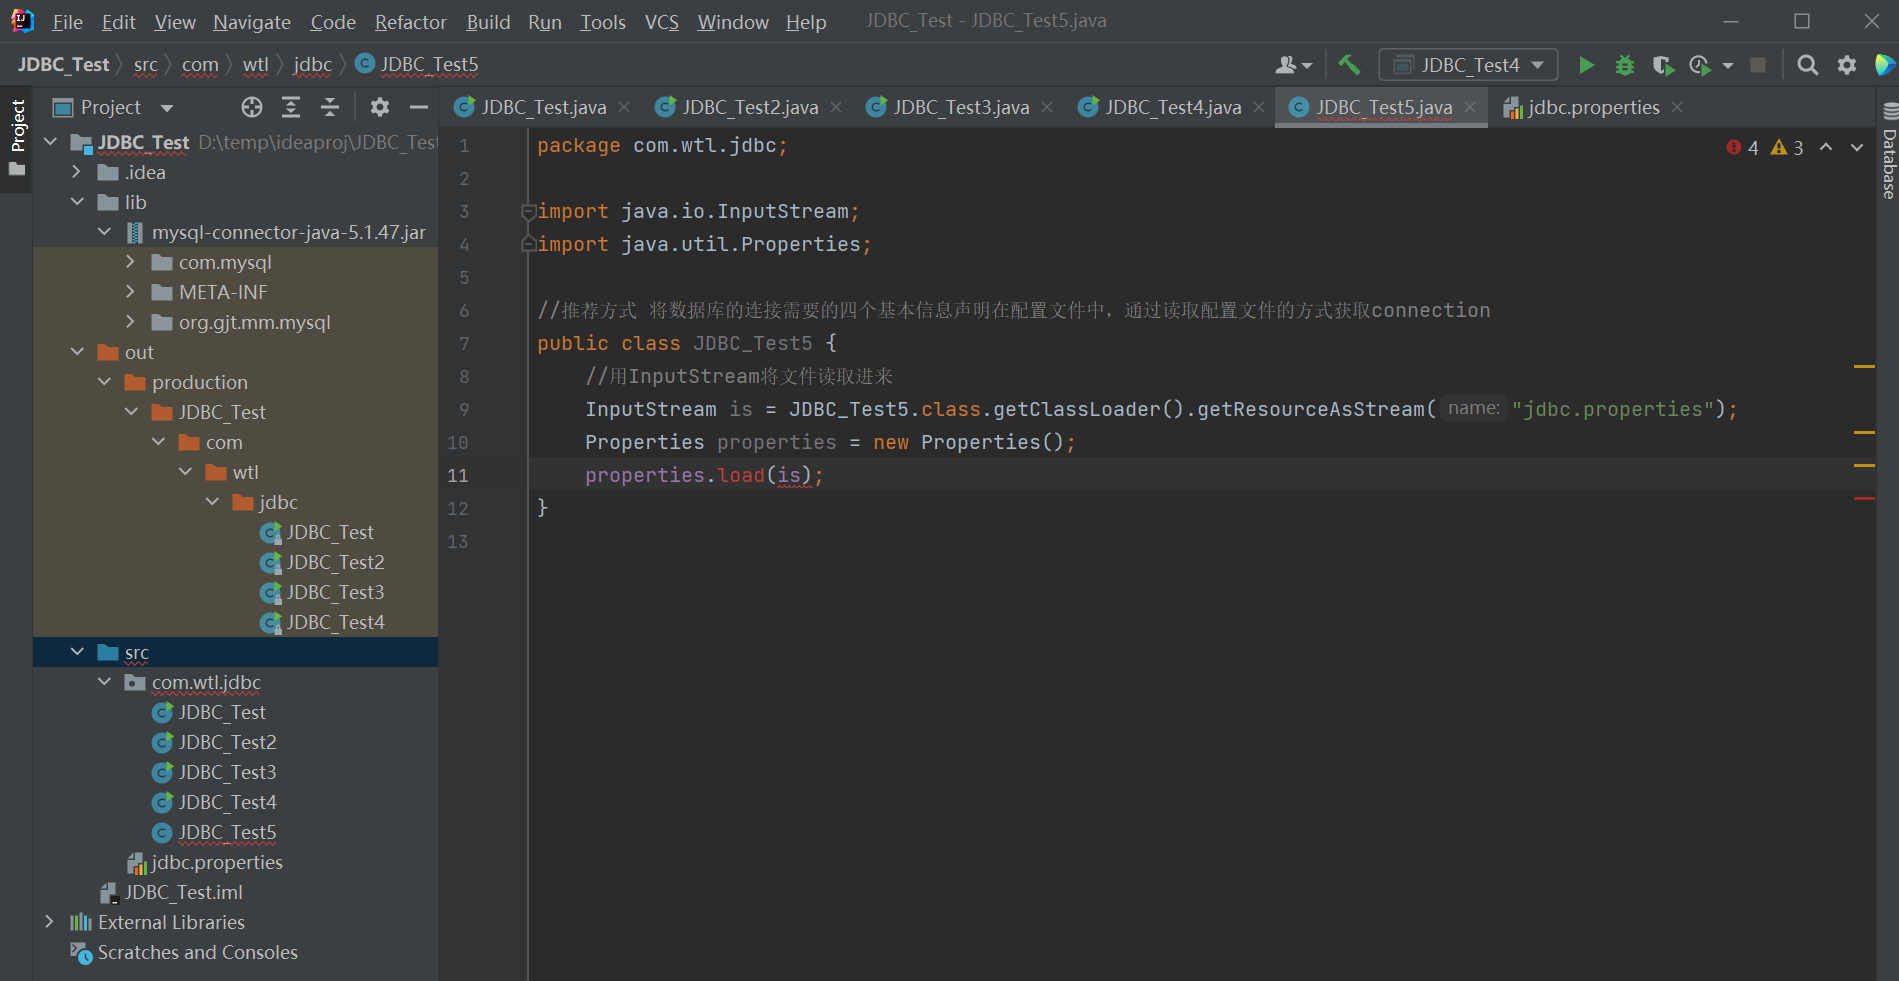Collapse the src folder
Screen dimensions: 1899x981
pyautogui.click(x=77, y=652)
